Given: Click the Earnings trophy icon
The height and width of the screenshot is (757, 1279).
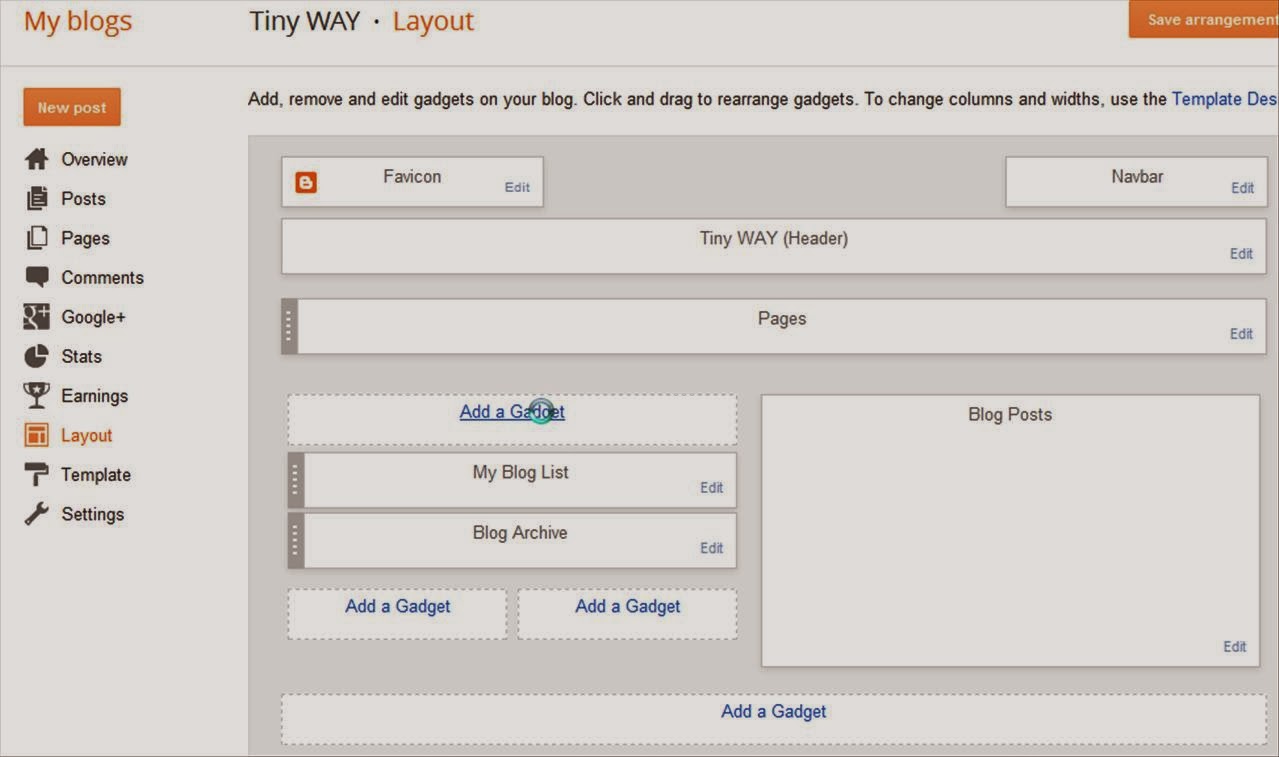Looking at the screenshot, I should point(35,395).
